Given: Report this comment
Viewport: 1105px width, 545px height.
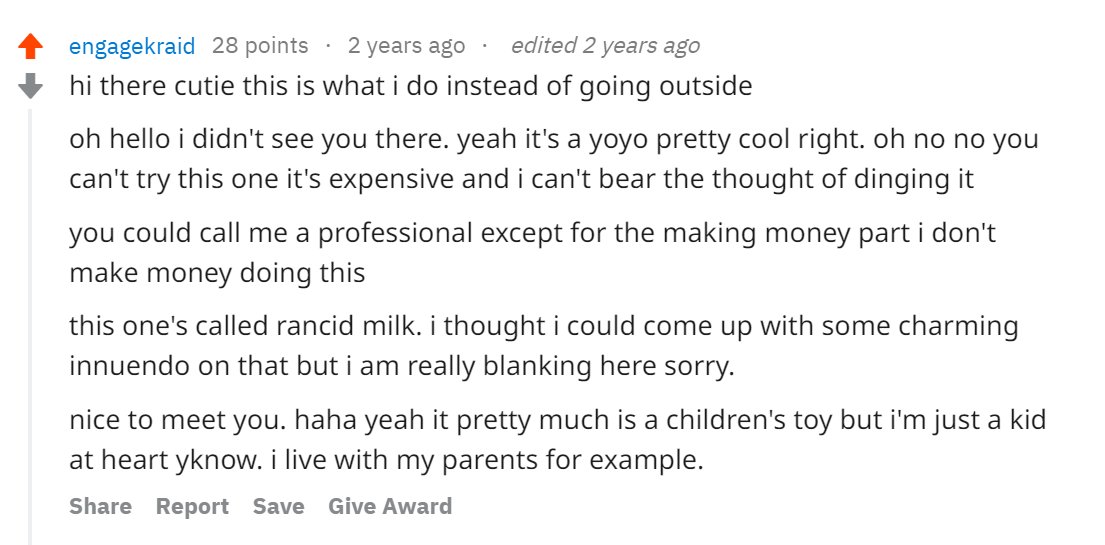Looking at the screenshot, I should [x=192, y=507].
